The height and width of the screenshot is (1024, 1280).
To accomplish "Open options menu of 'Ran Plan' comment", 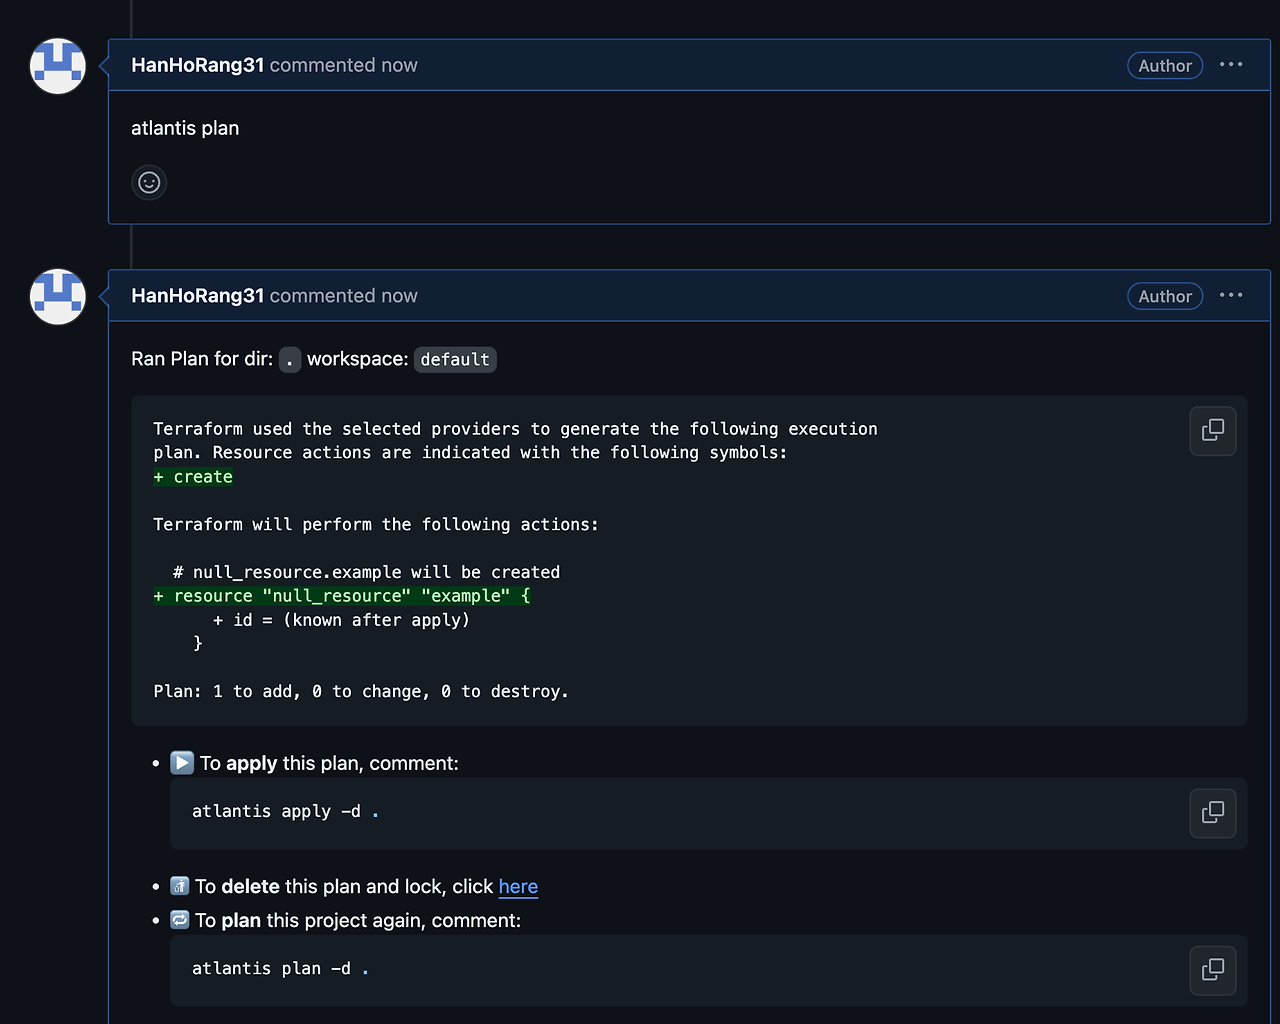I will click(1231, 296).
